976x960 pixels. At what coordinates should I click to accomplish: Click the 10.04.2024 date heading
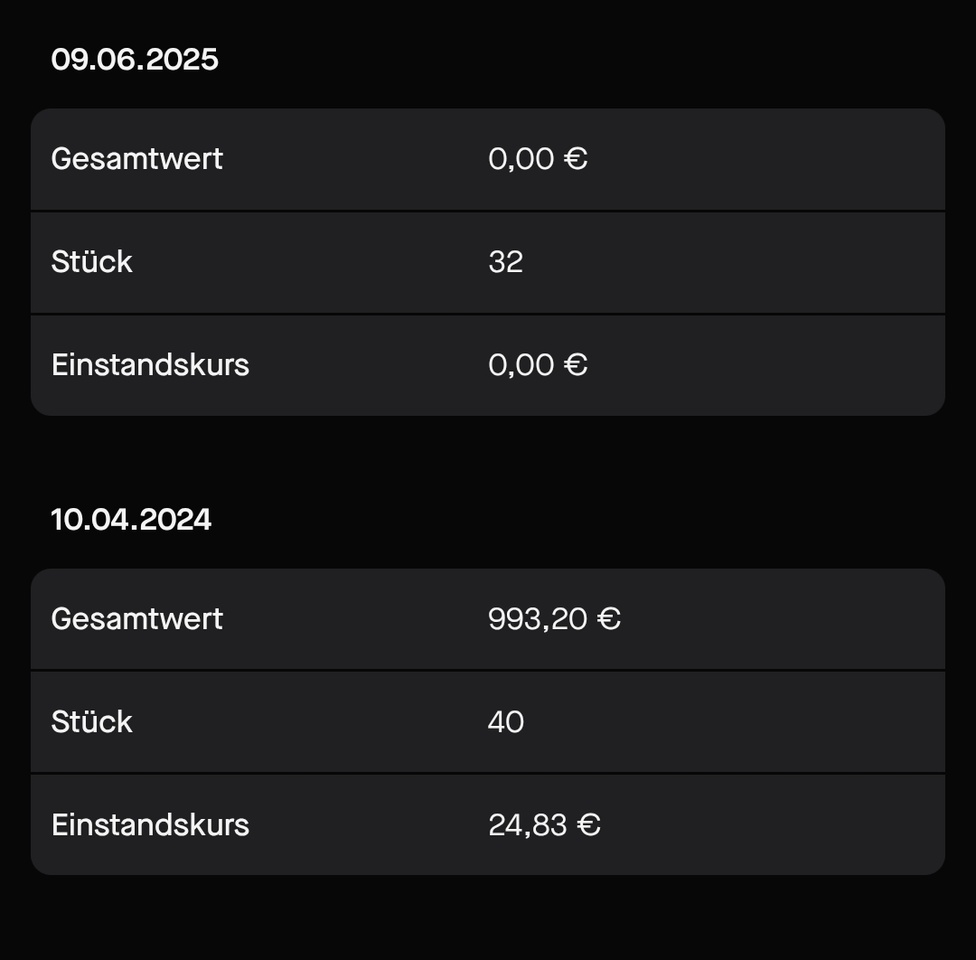coord(131,520)
